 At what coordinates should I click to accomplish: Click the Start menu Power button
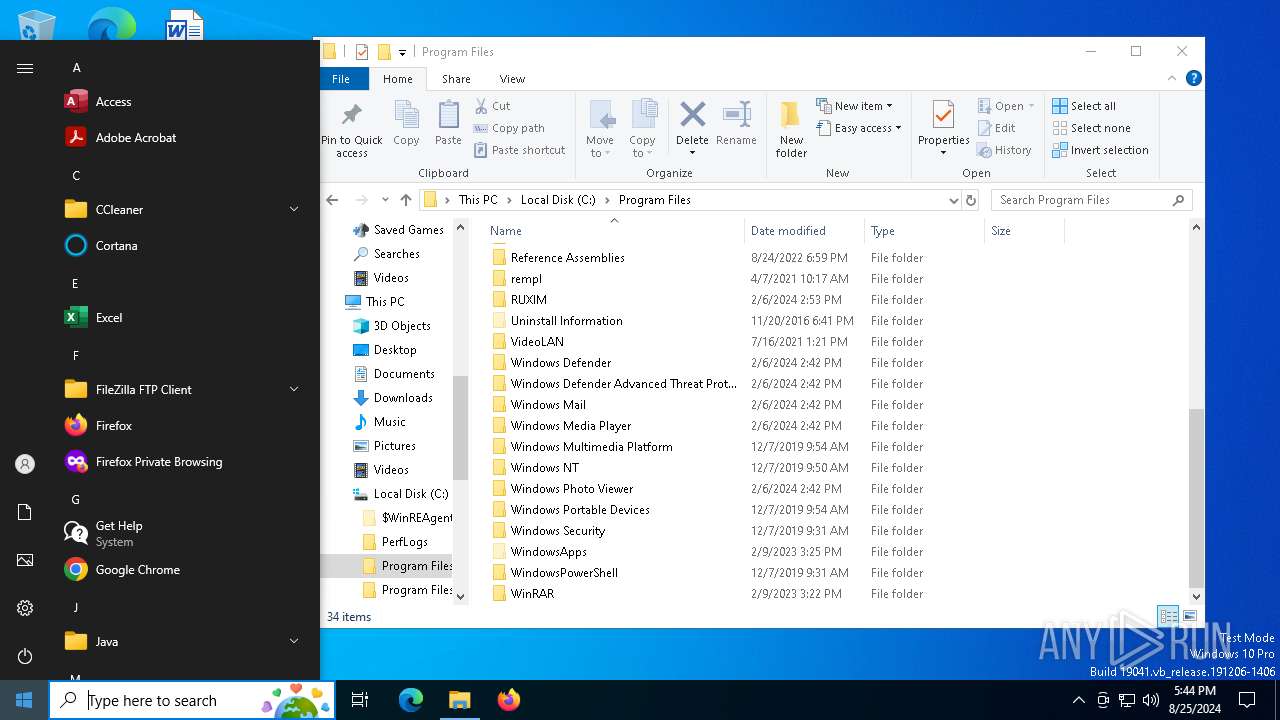(x=25, y=656)
